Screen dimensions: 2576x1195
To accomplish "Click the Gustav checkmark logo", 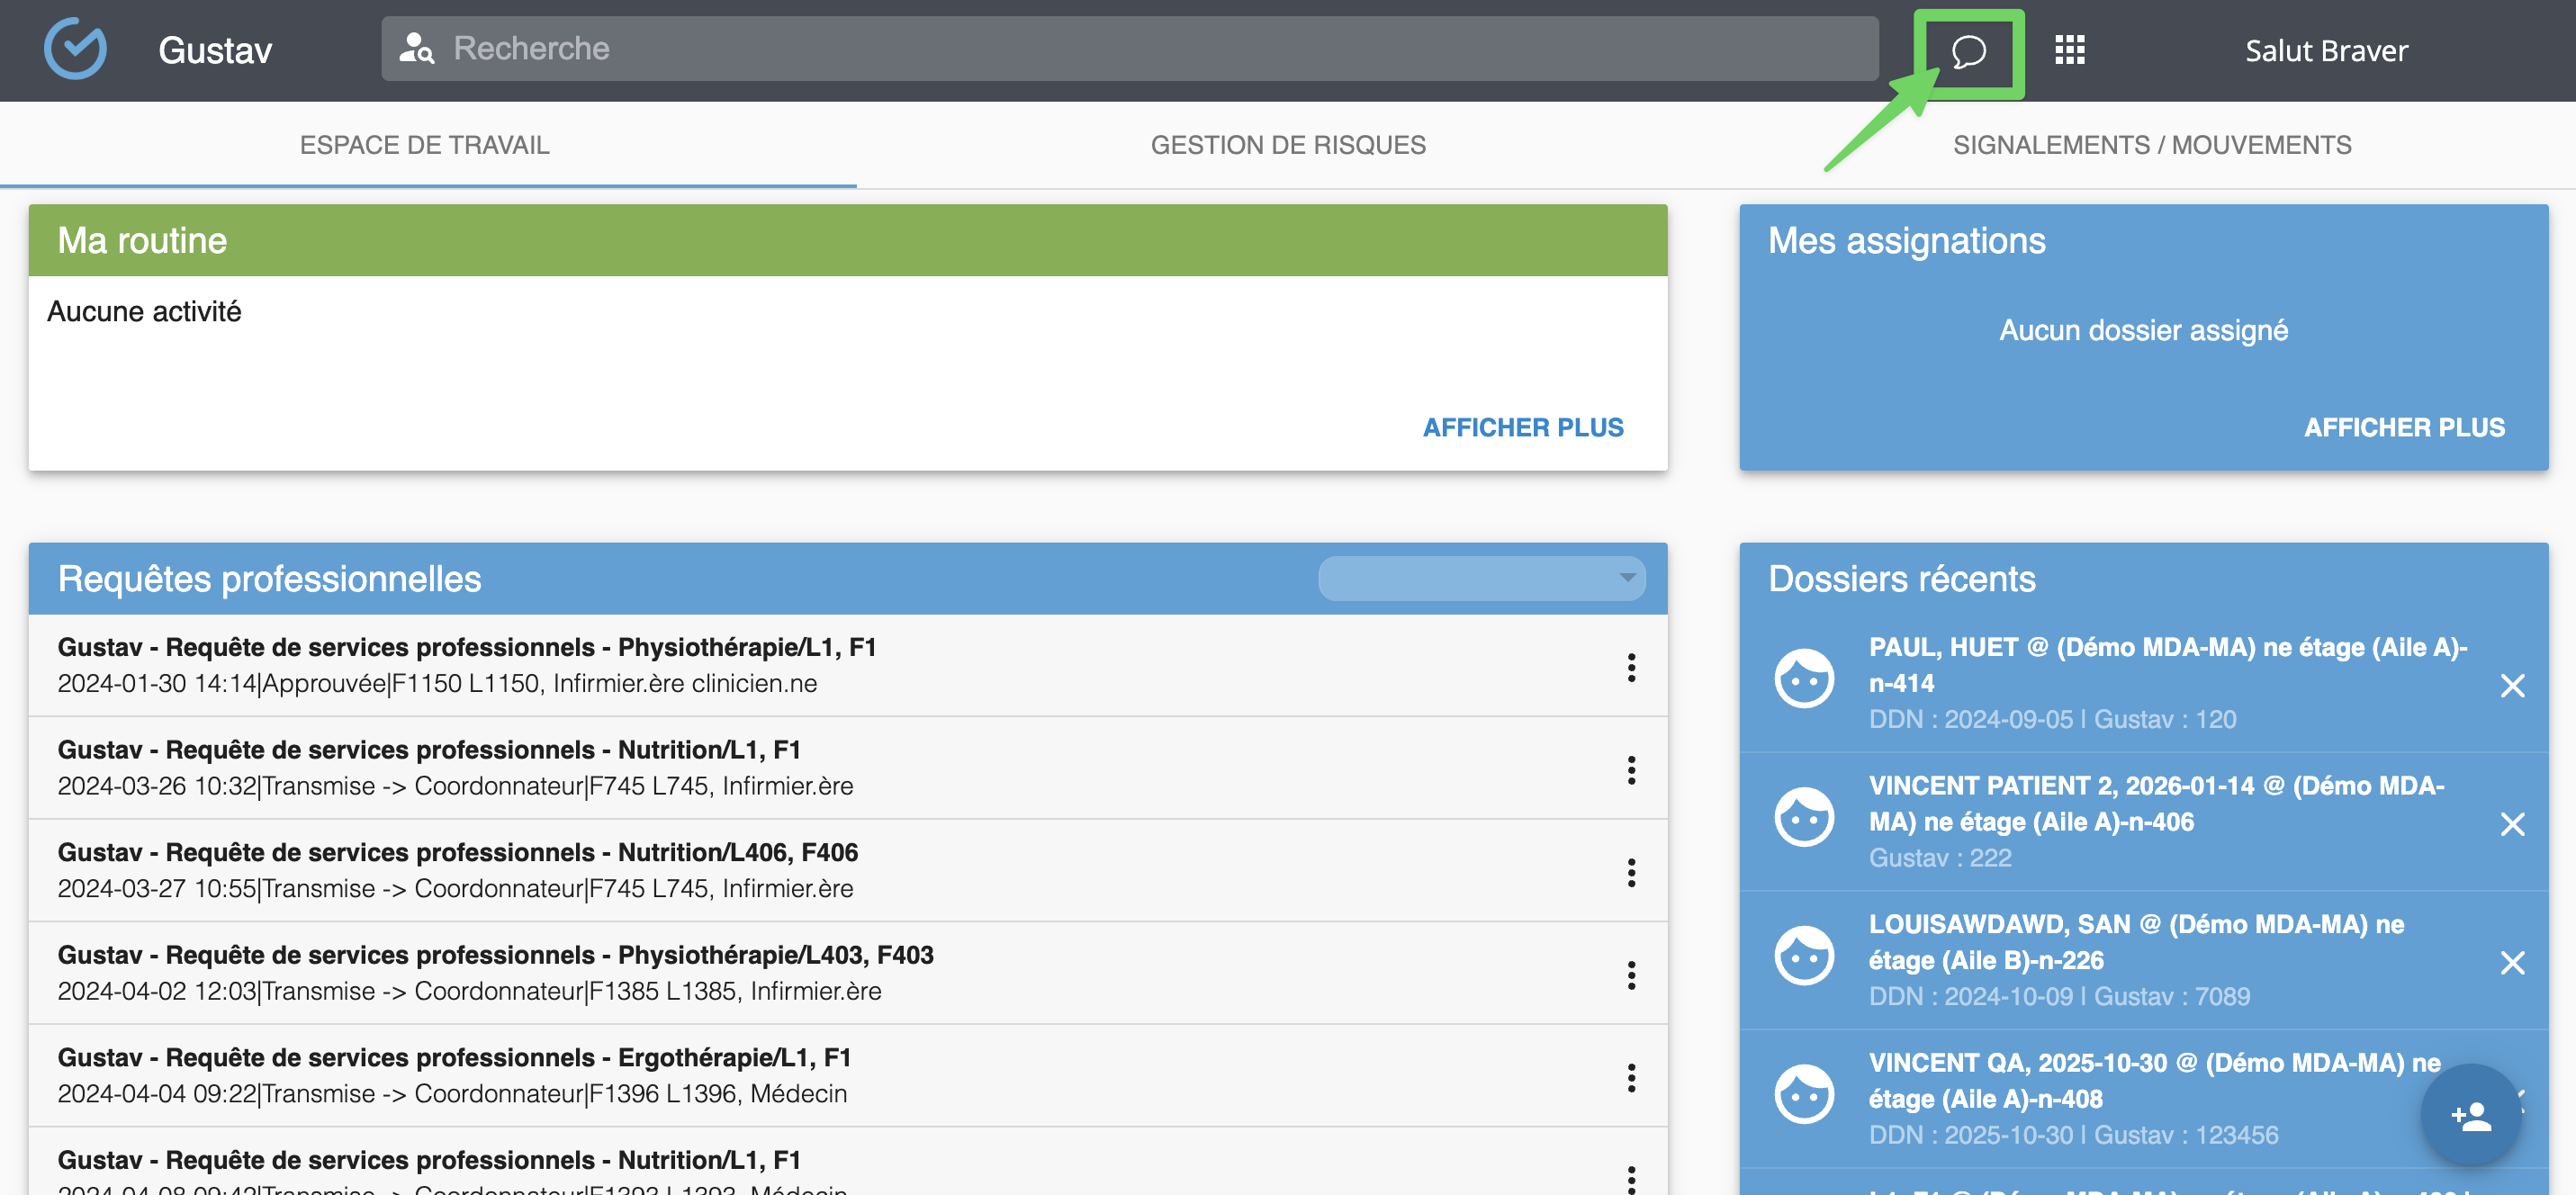I will (76, 49).
